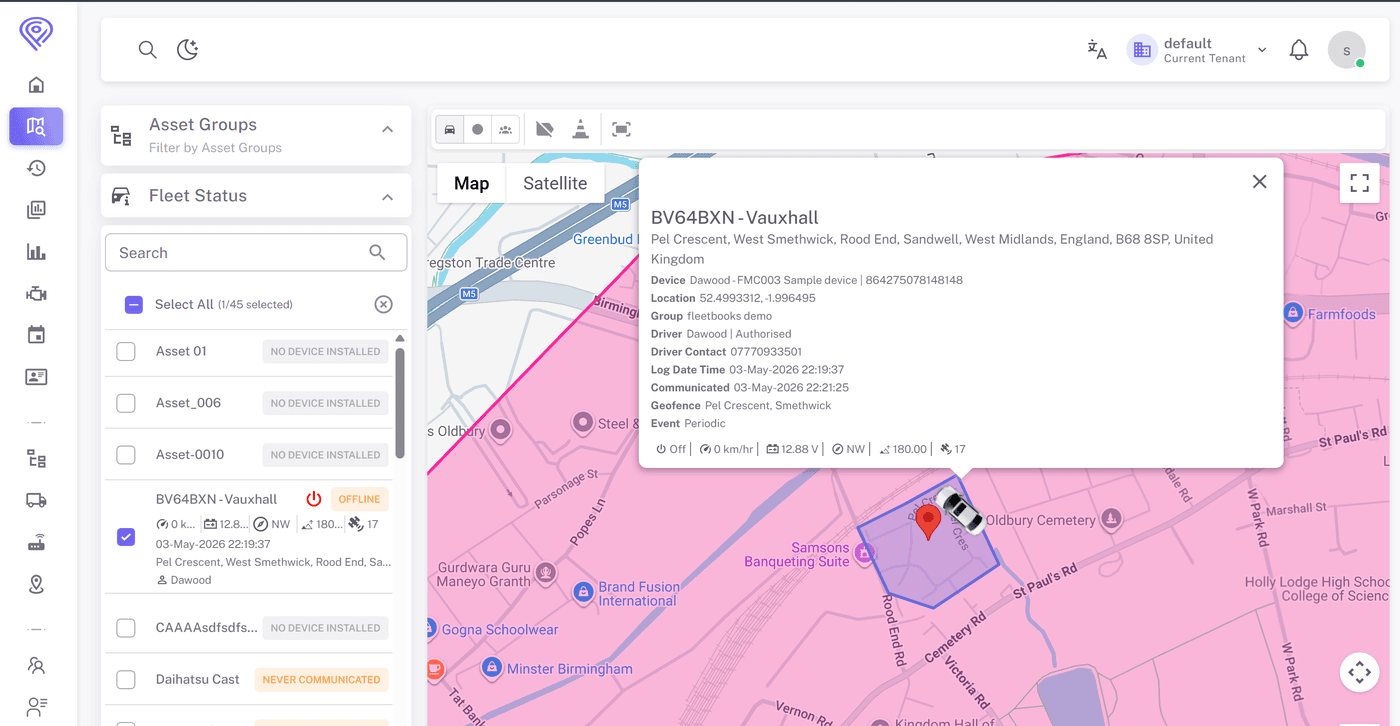Click the NEVER COMMUNICATED badge on Daihatsu Cast
Viewport: 1400px width, 726px height.
tap(321, 680)
